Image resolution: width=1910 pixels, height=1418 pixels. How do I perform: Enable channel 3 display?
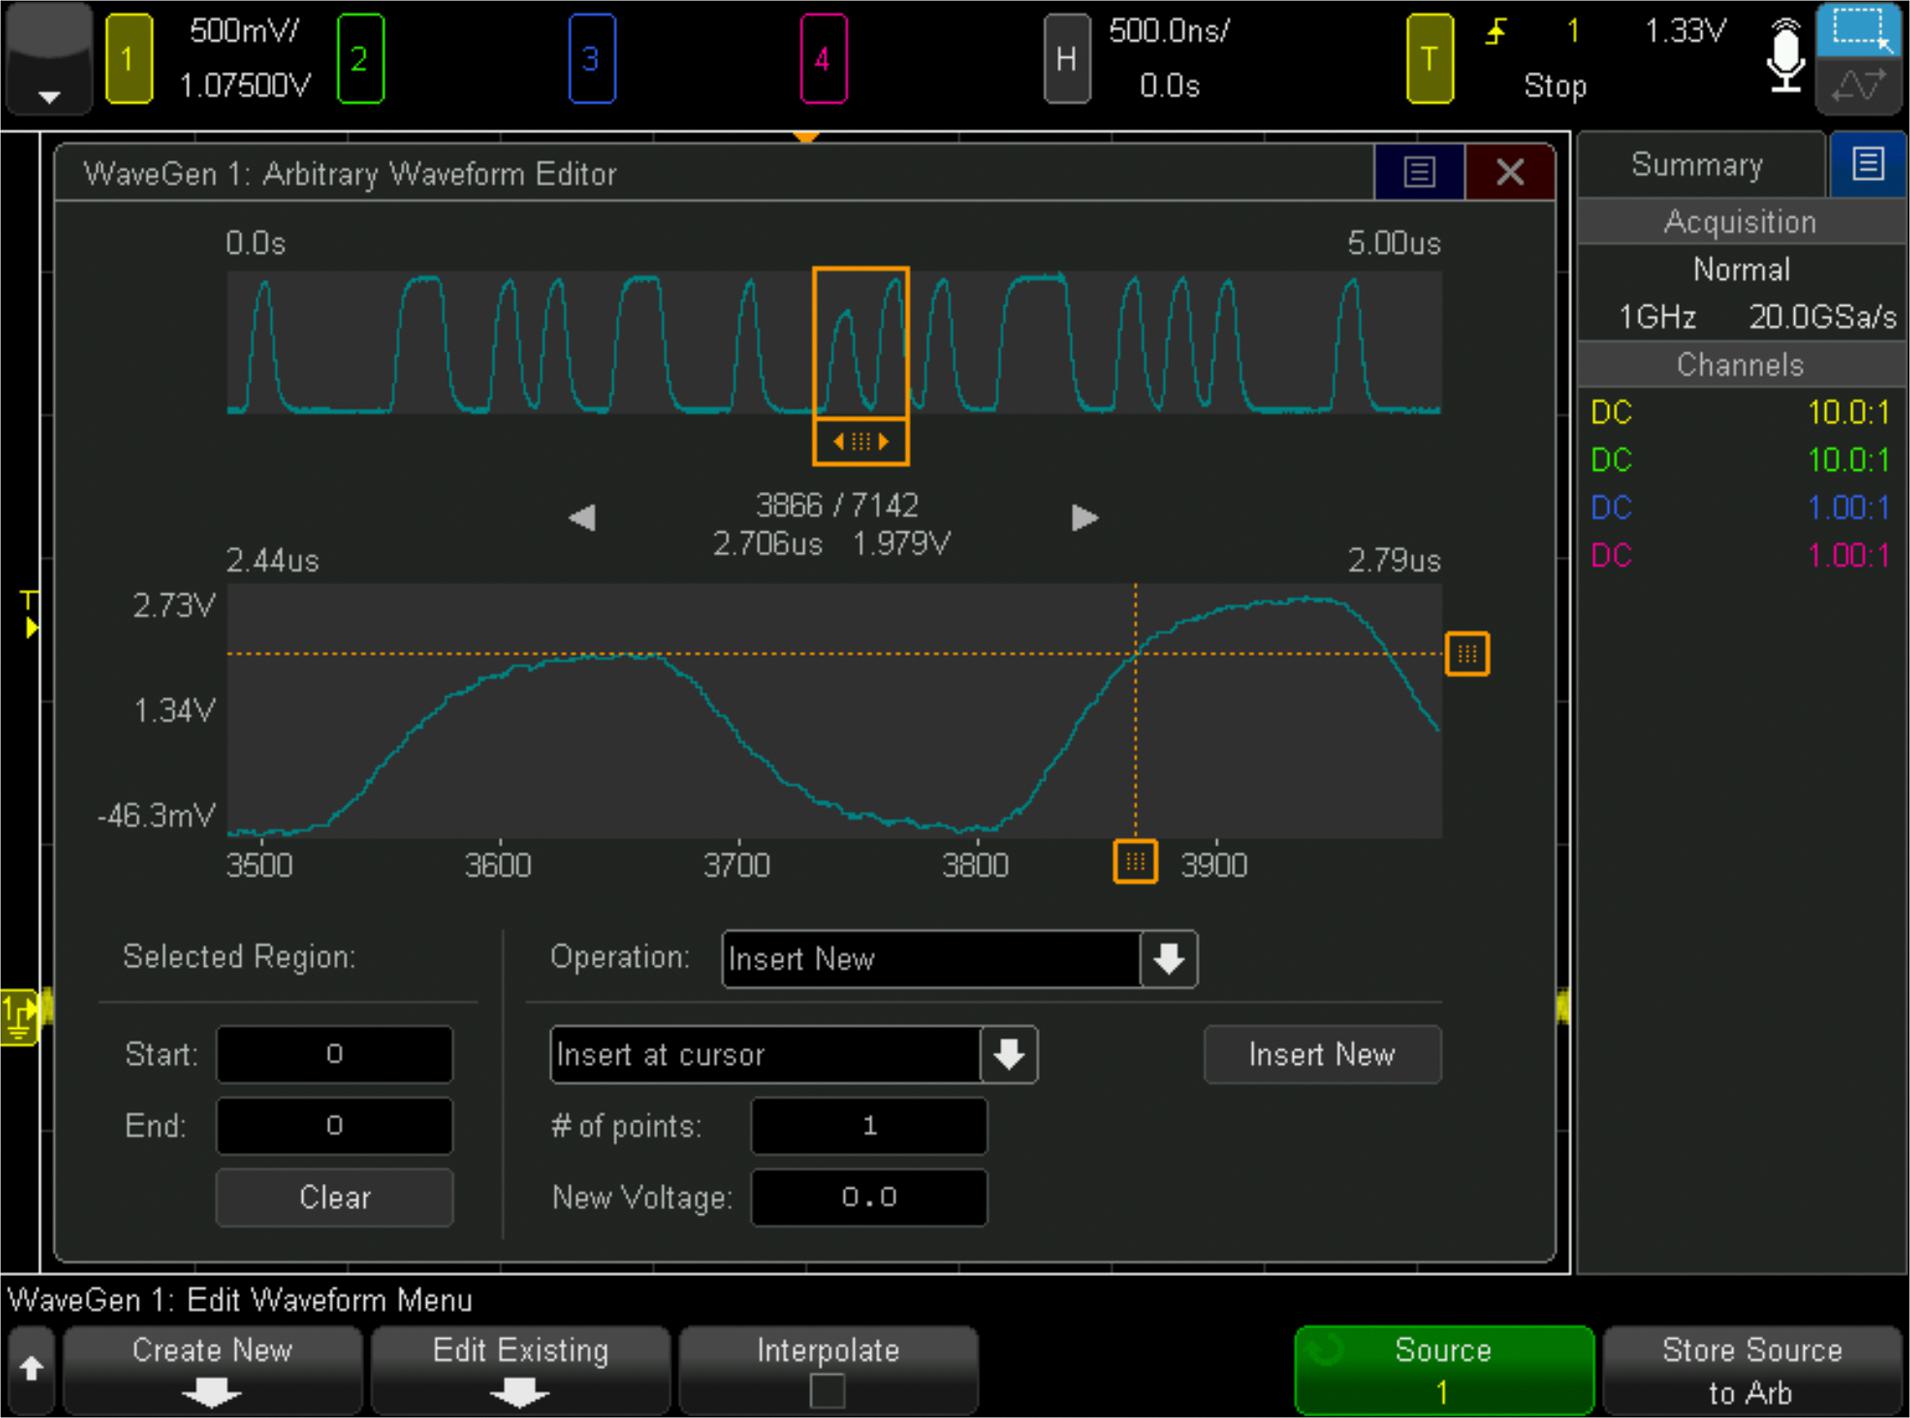tap(594, 58)
